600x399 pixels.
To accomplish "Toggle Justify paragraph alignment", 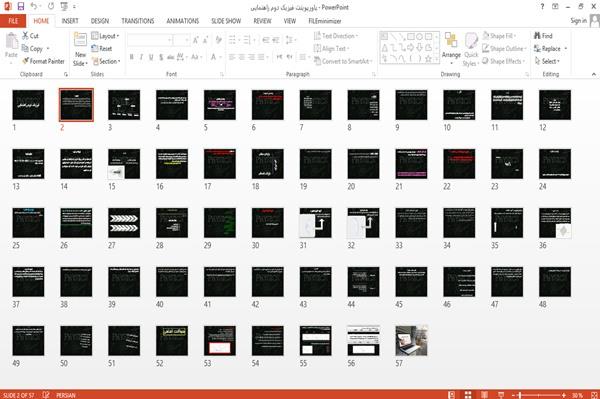I will [x=261, y=57].
